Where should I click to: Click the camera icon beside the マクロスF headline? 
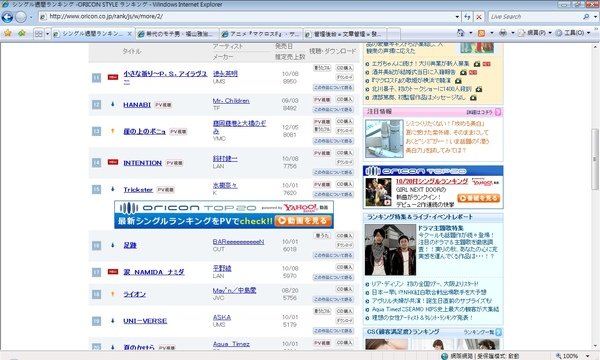pyautogui.click(x=458, y=81)
